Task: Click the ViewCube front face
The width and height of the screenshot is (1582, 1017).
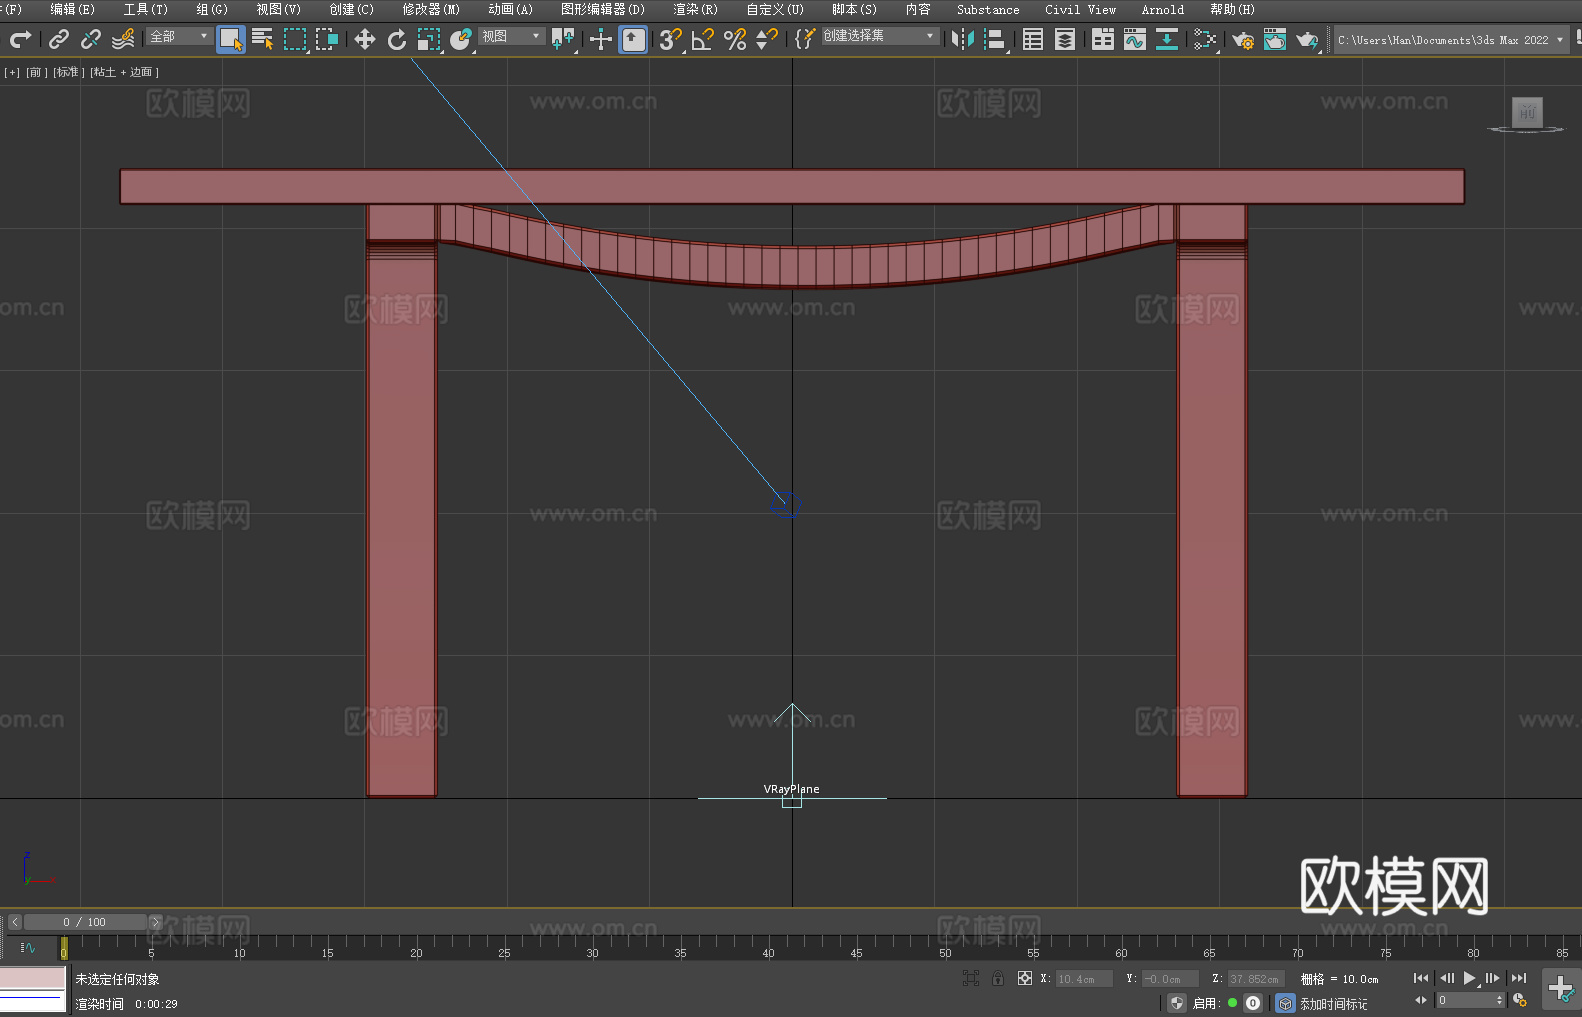Action: click(1527, 112)
